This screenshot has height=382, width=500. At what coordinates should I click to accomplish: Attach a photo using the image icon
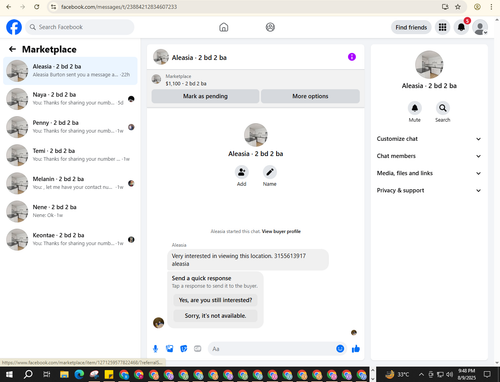170,349
